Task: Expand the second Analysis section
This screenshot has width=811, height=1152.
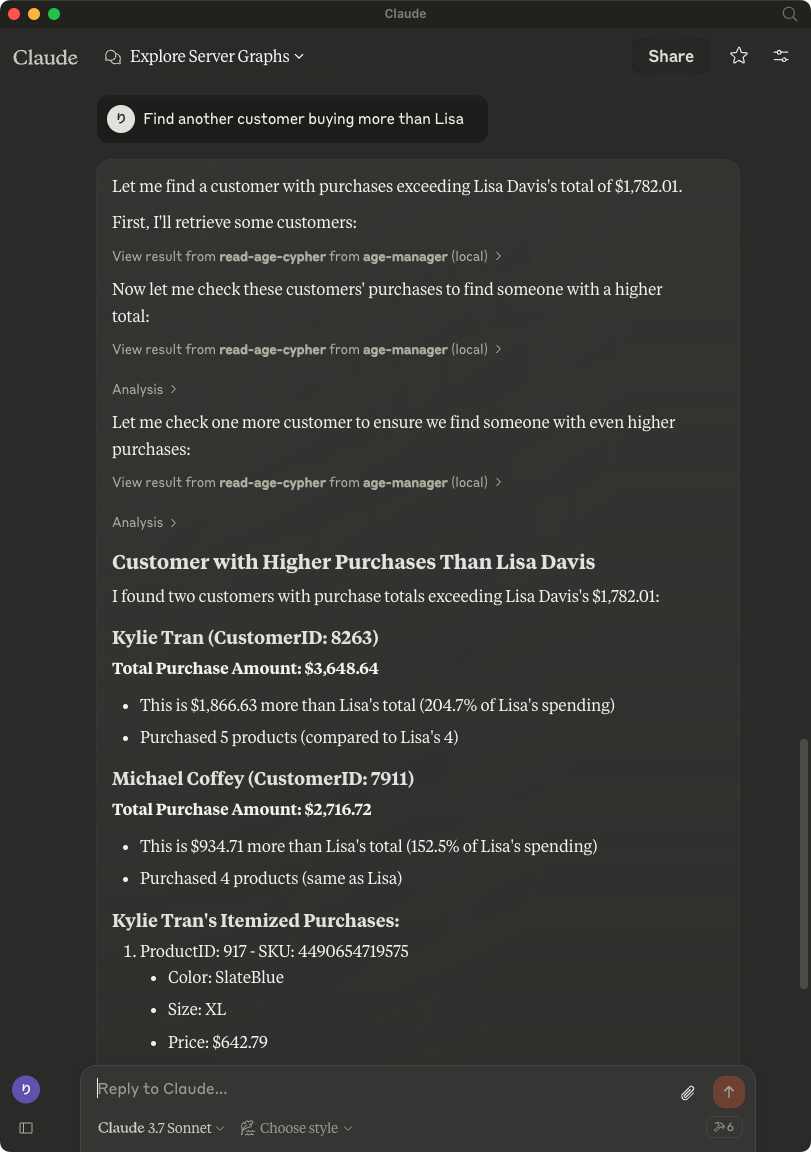Action: click(x=144, y=522)
